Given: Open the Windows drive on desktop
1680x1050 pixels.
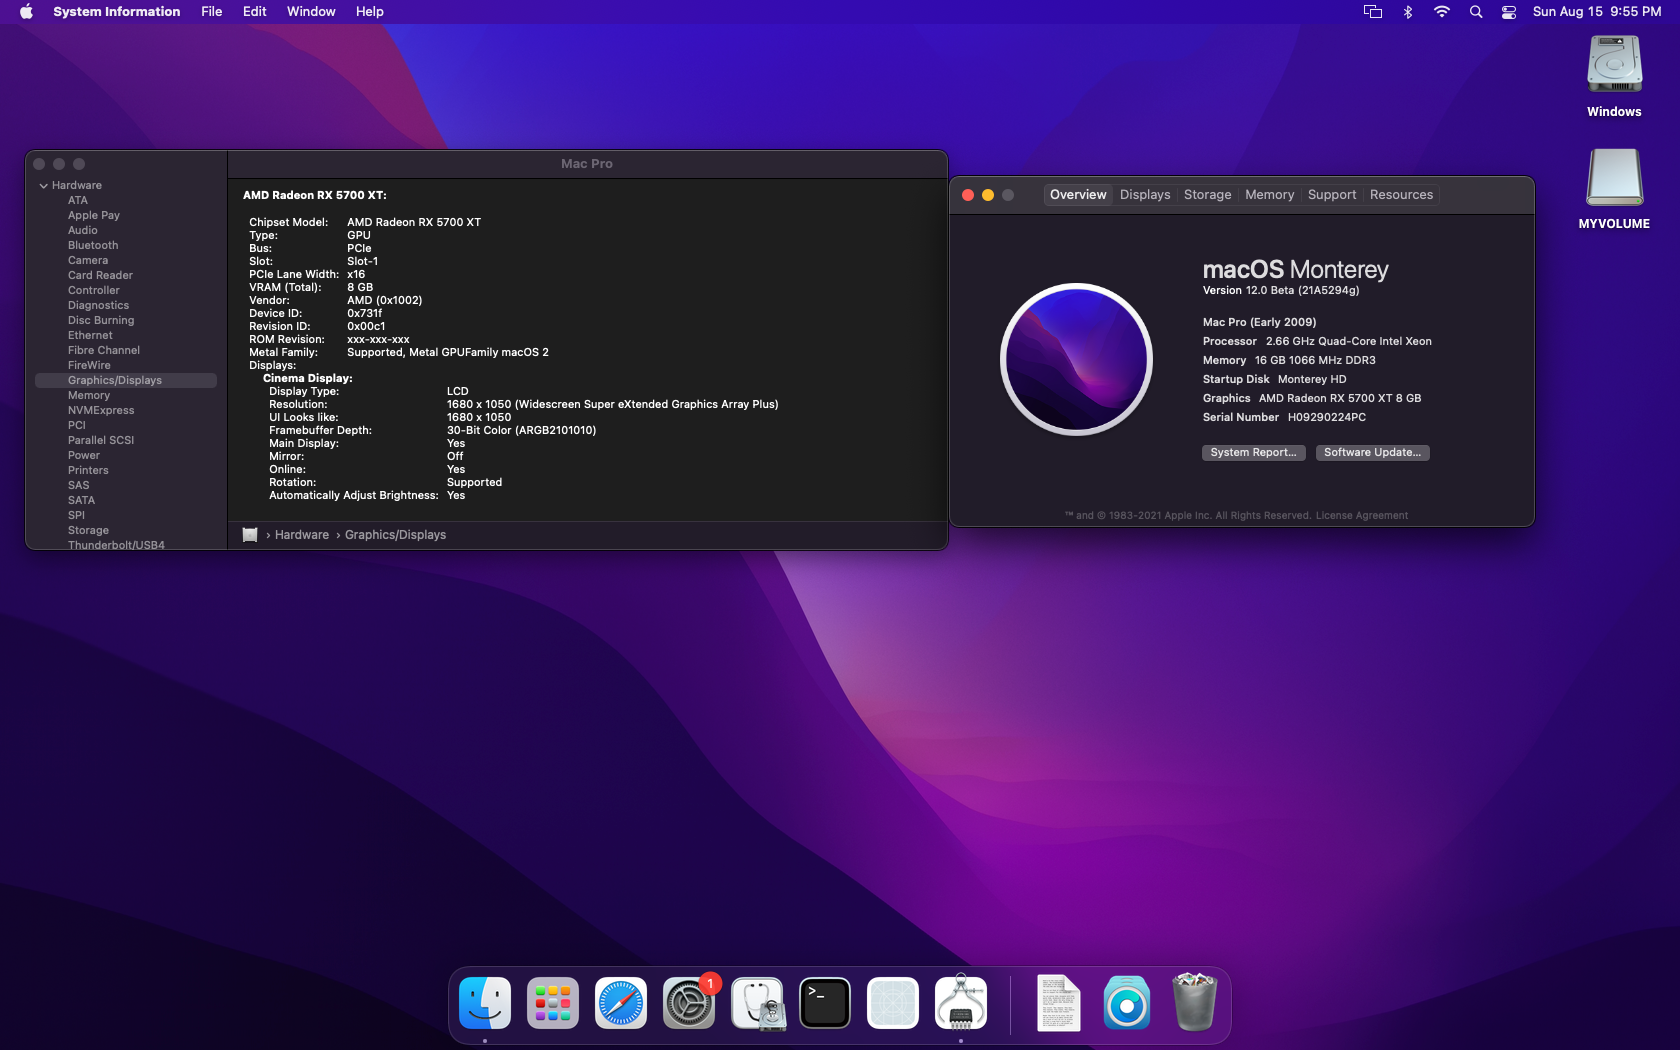Looking at the screenshot, I should point(1614,76).
